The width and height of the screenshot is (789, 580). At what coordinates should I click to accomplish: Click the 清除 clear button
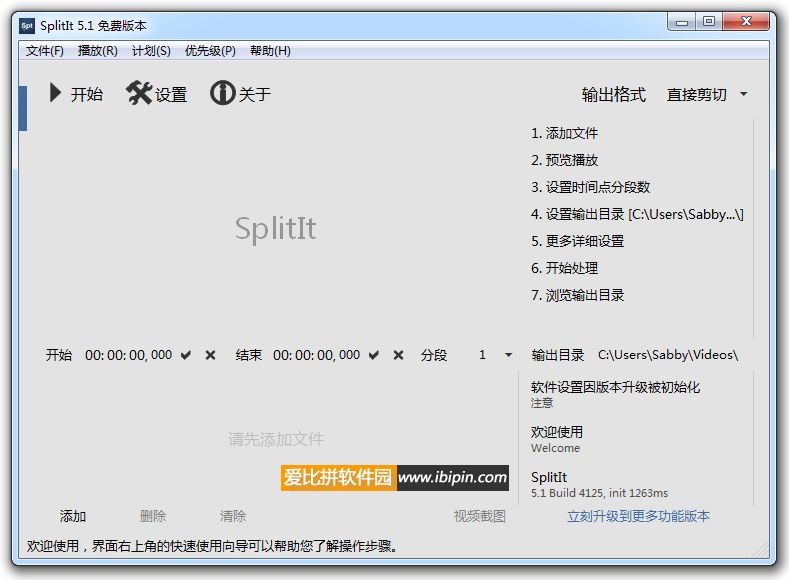pyautogui.click(x=233, y=516)
